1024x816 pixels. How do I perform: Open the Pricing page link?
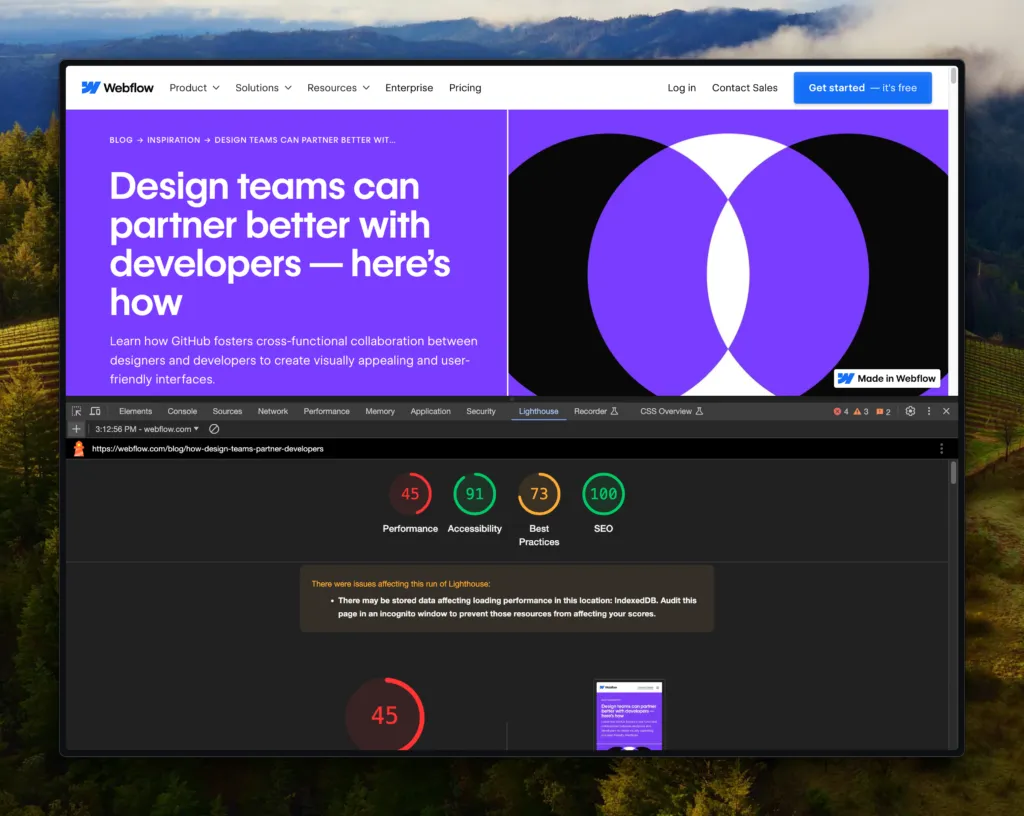(x=465, y=87)
